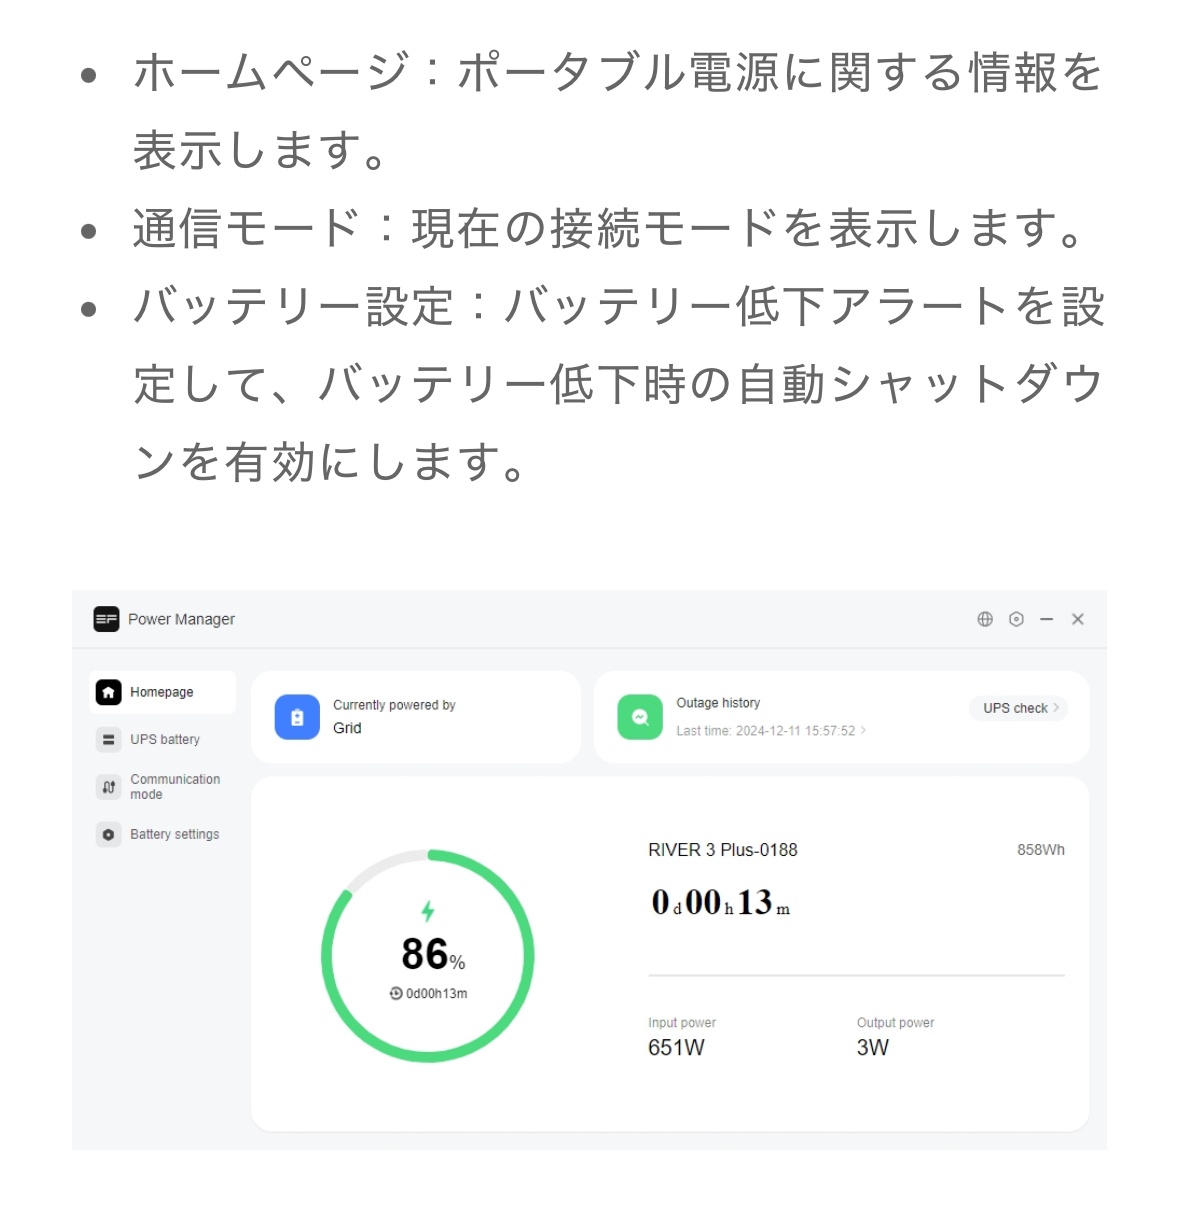
Task: Click the 86% battery charge ring
Action: tap(428, 956)
